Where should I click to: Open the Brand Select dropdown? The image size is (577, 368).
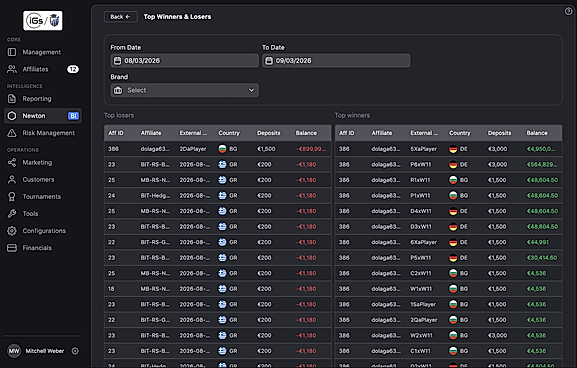pos(185,90)
